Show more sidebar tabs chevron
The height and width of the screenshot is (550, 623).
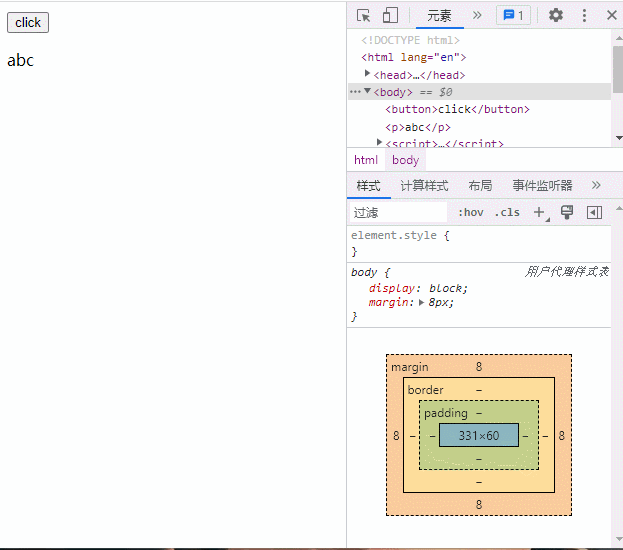pos(596,185)
